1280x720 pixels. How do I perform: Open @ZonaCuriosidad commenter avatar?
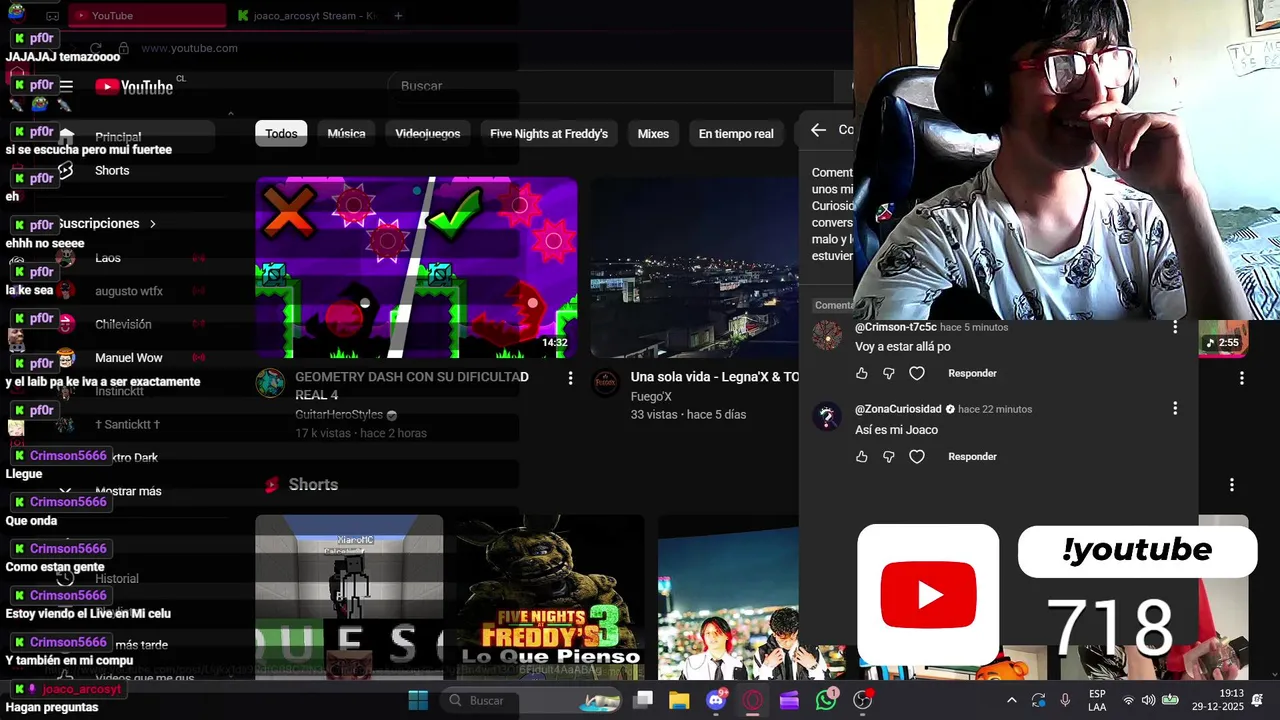click(x=827, y=418)
